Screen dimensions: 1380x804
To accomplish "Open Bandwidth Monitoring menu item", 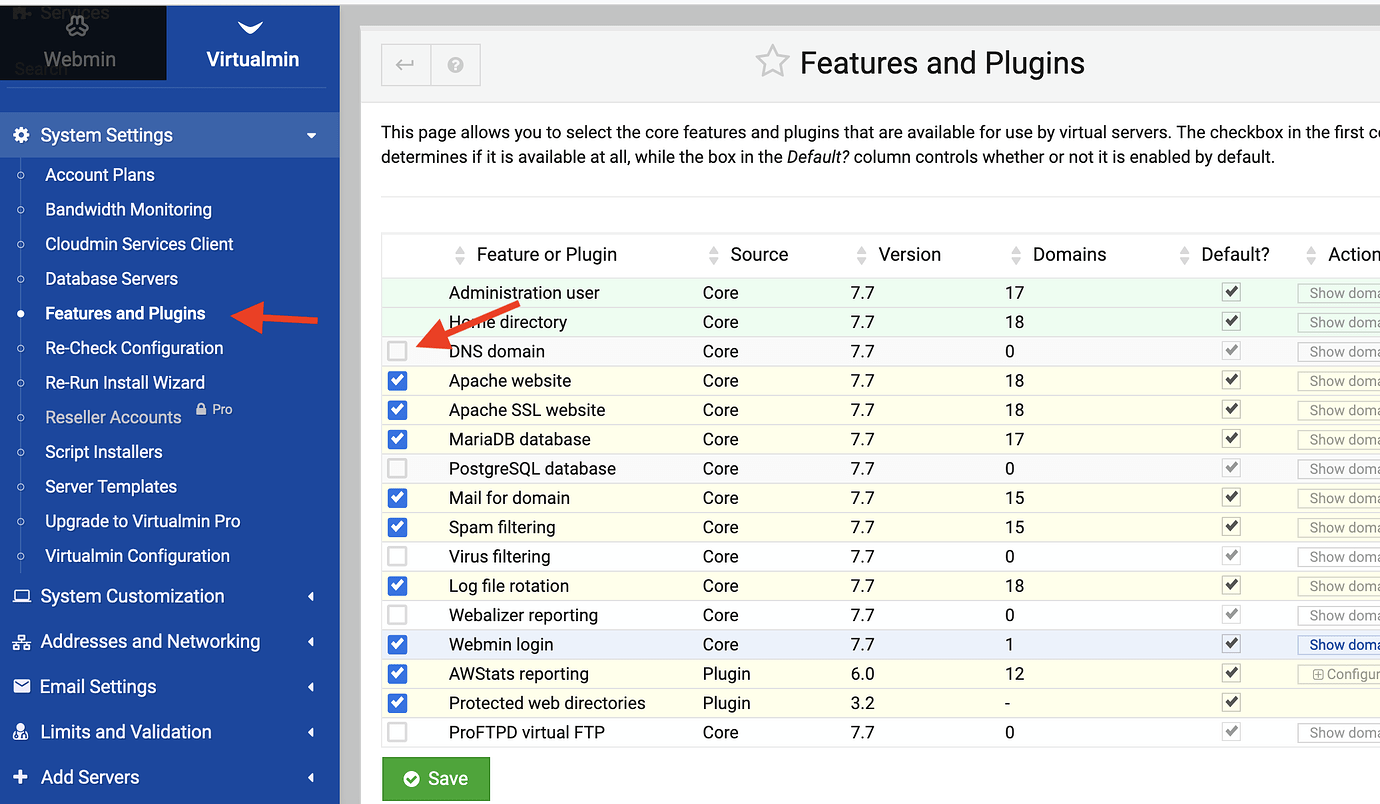I will 128,209.
